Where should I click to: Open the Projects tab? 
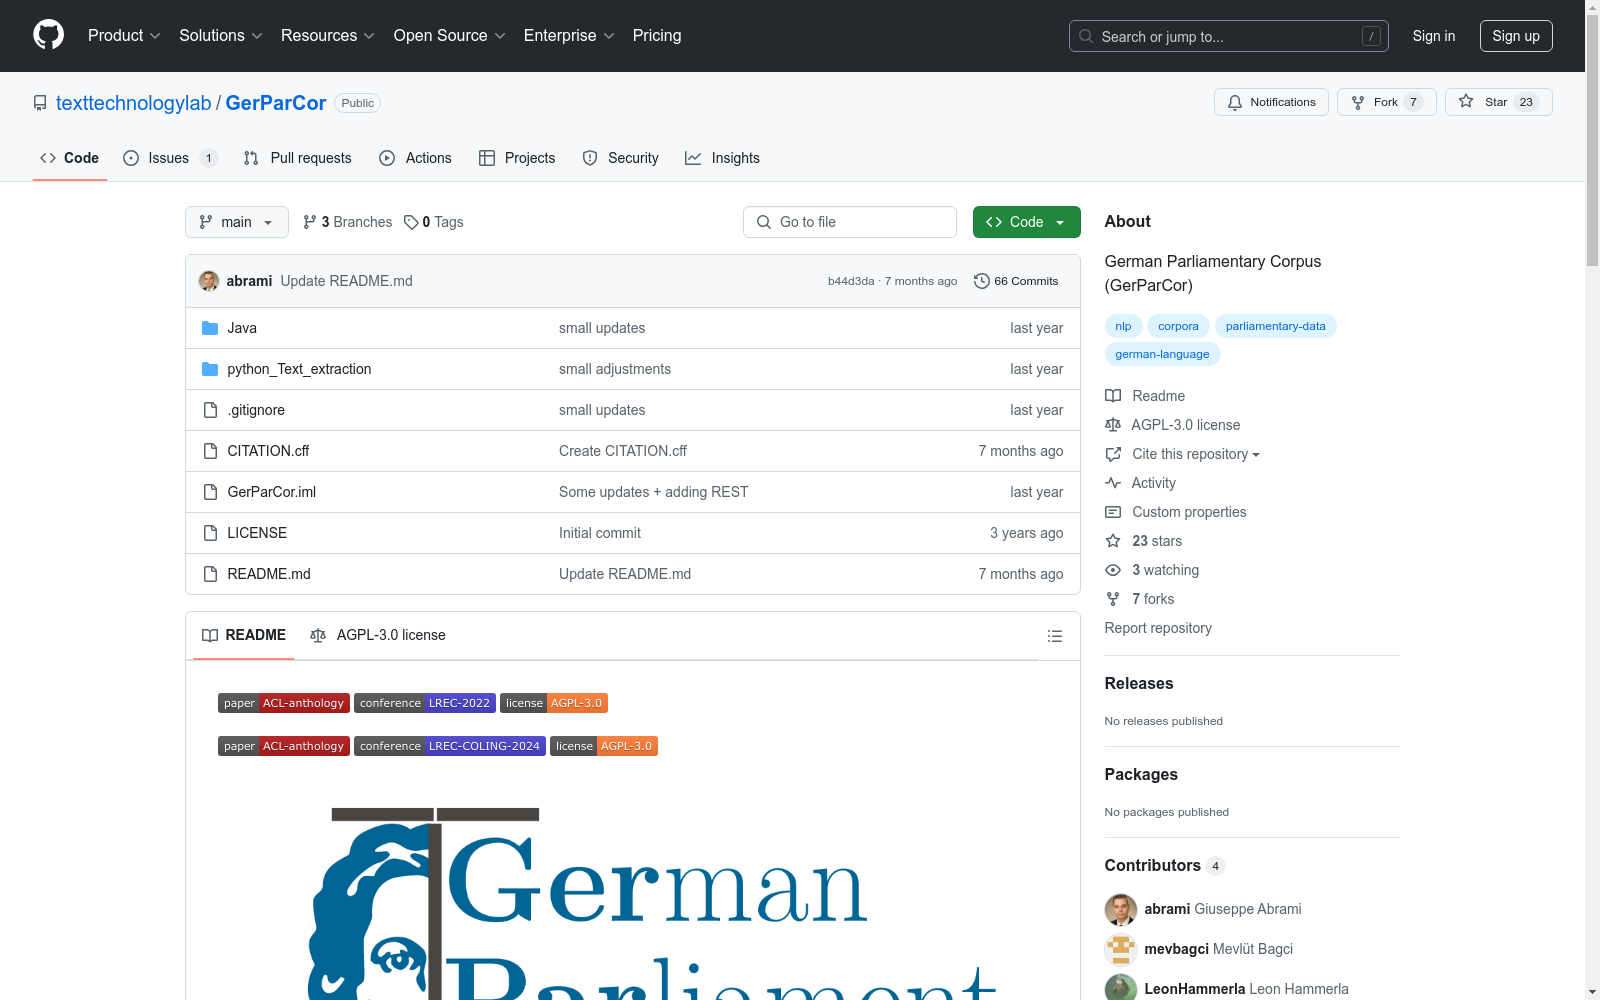tap(517, 158)
